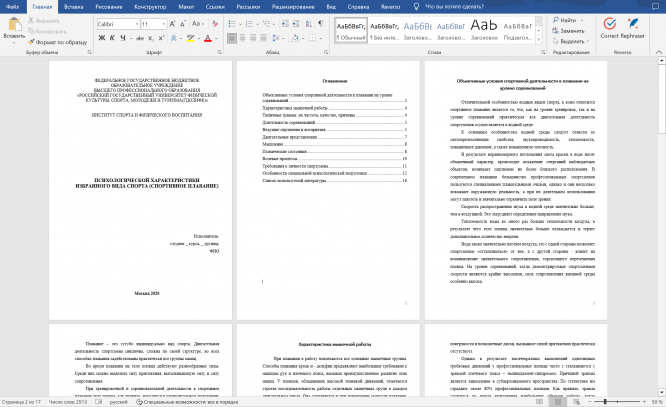Open font group dialog launcher
The width and height of the screenshot is (666, 407).
click(x=220, y=52)
